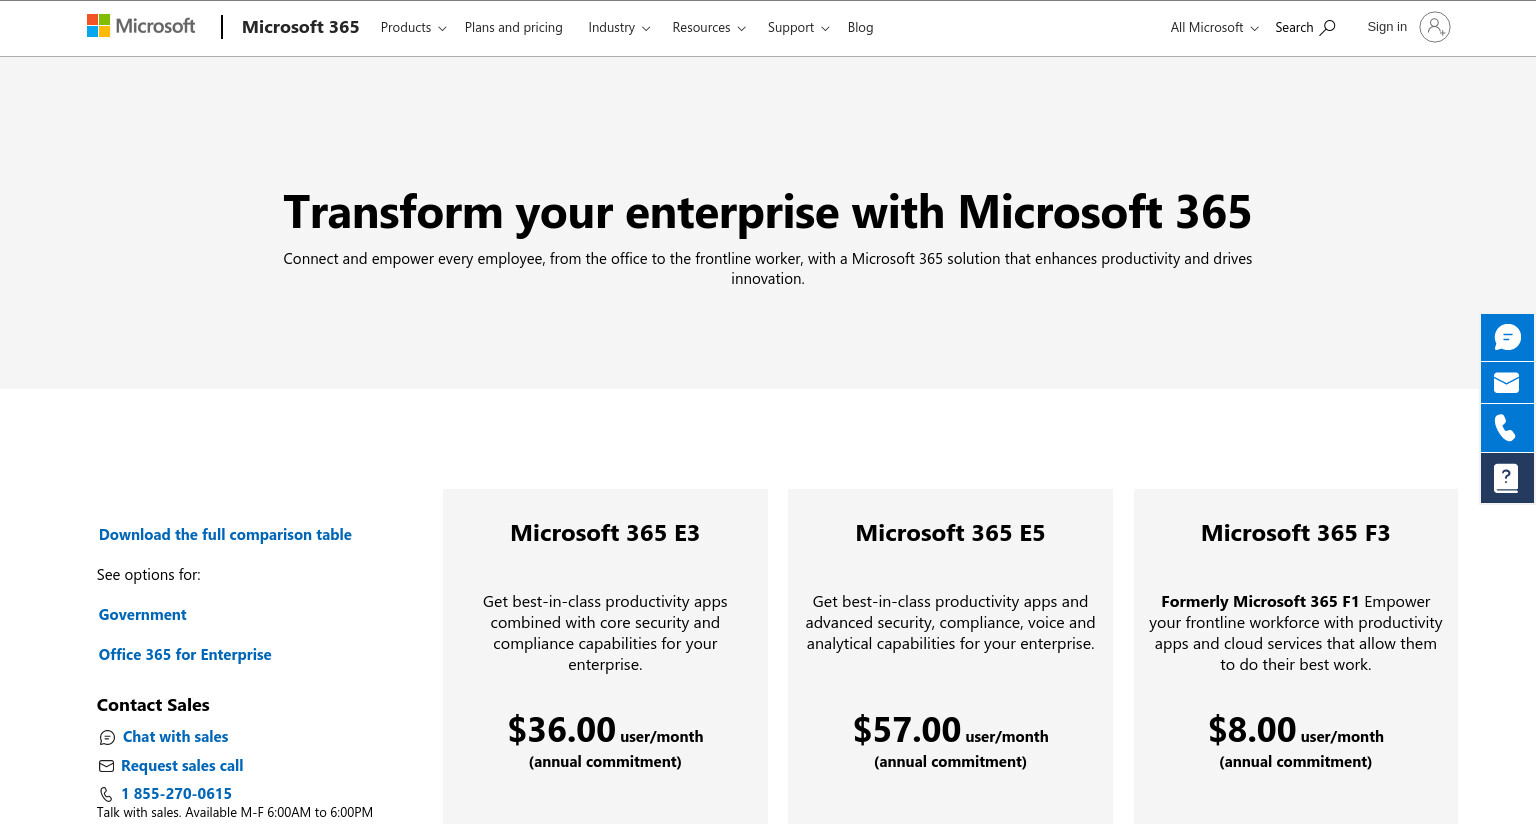Click the Request sales call link
This screenshot has height=824, width=1536.
coord(182,766)
